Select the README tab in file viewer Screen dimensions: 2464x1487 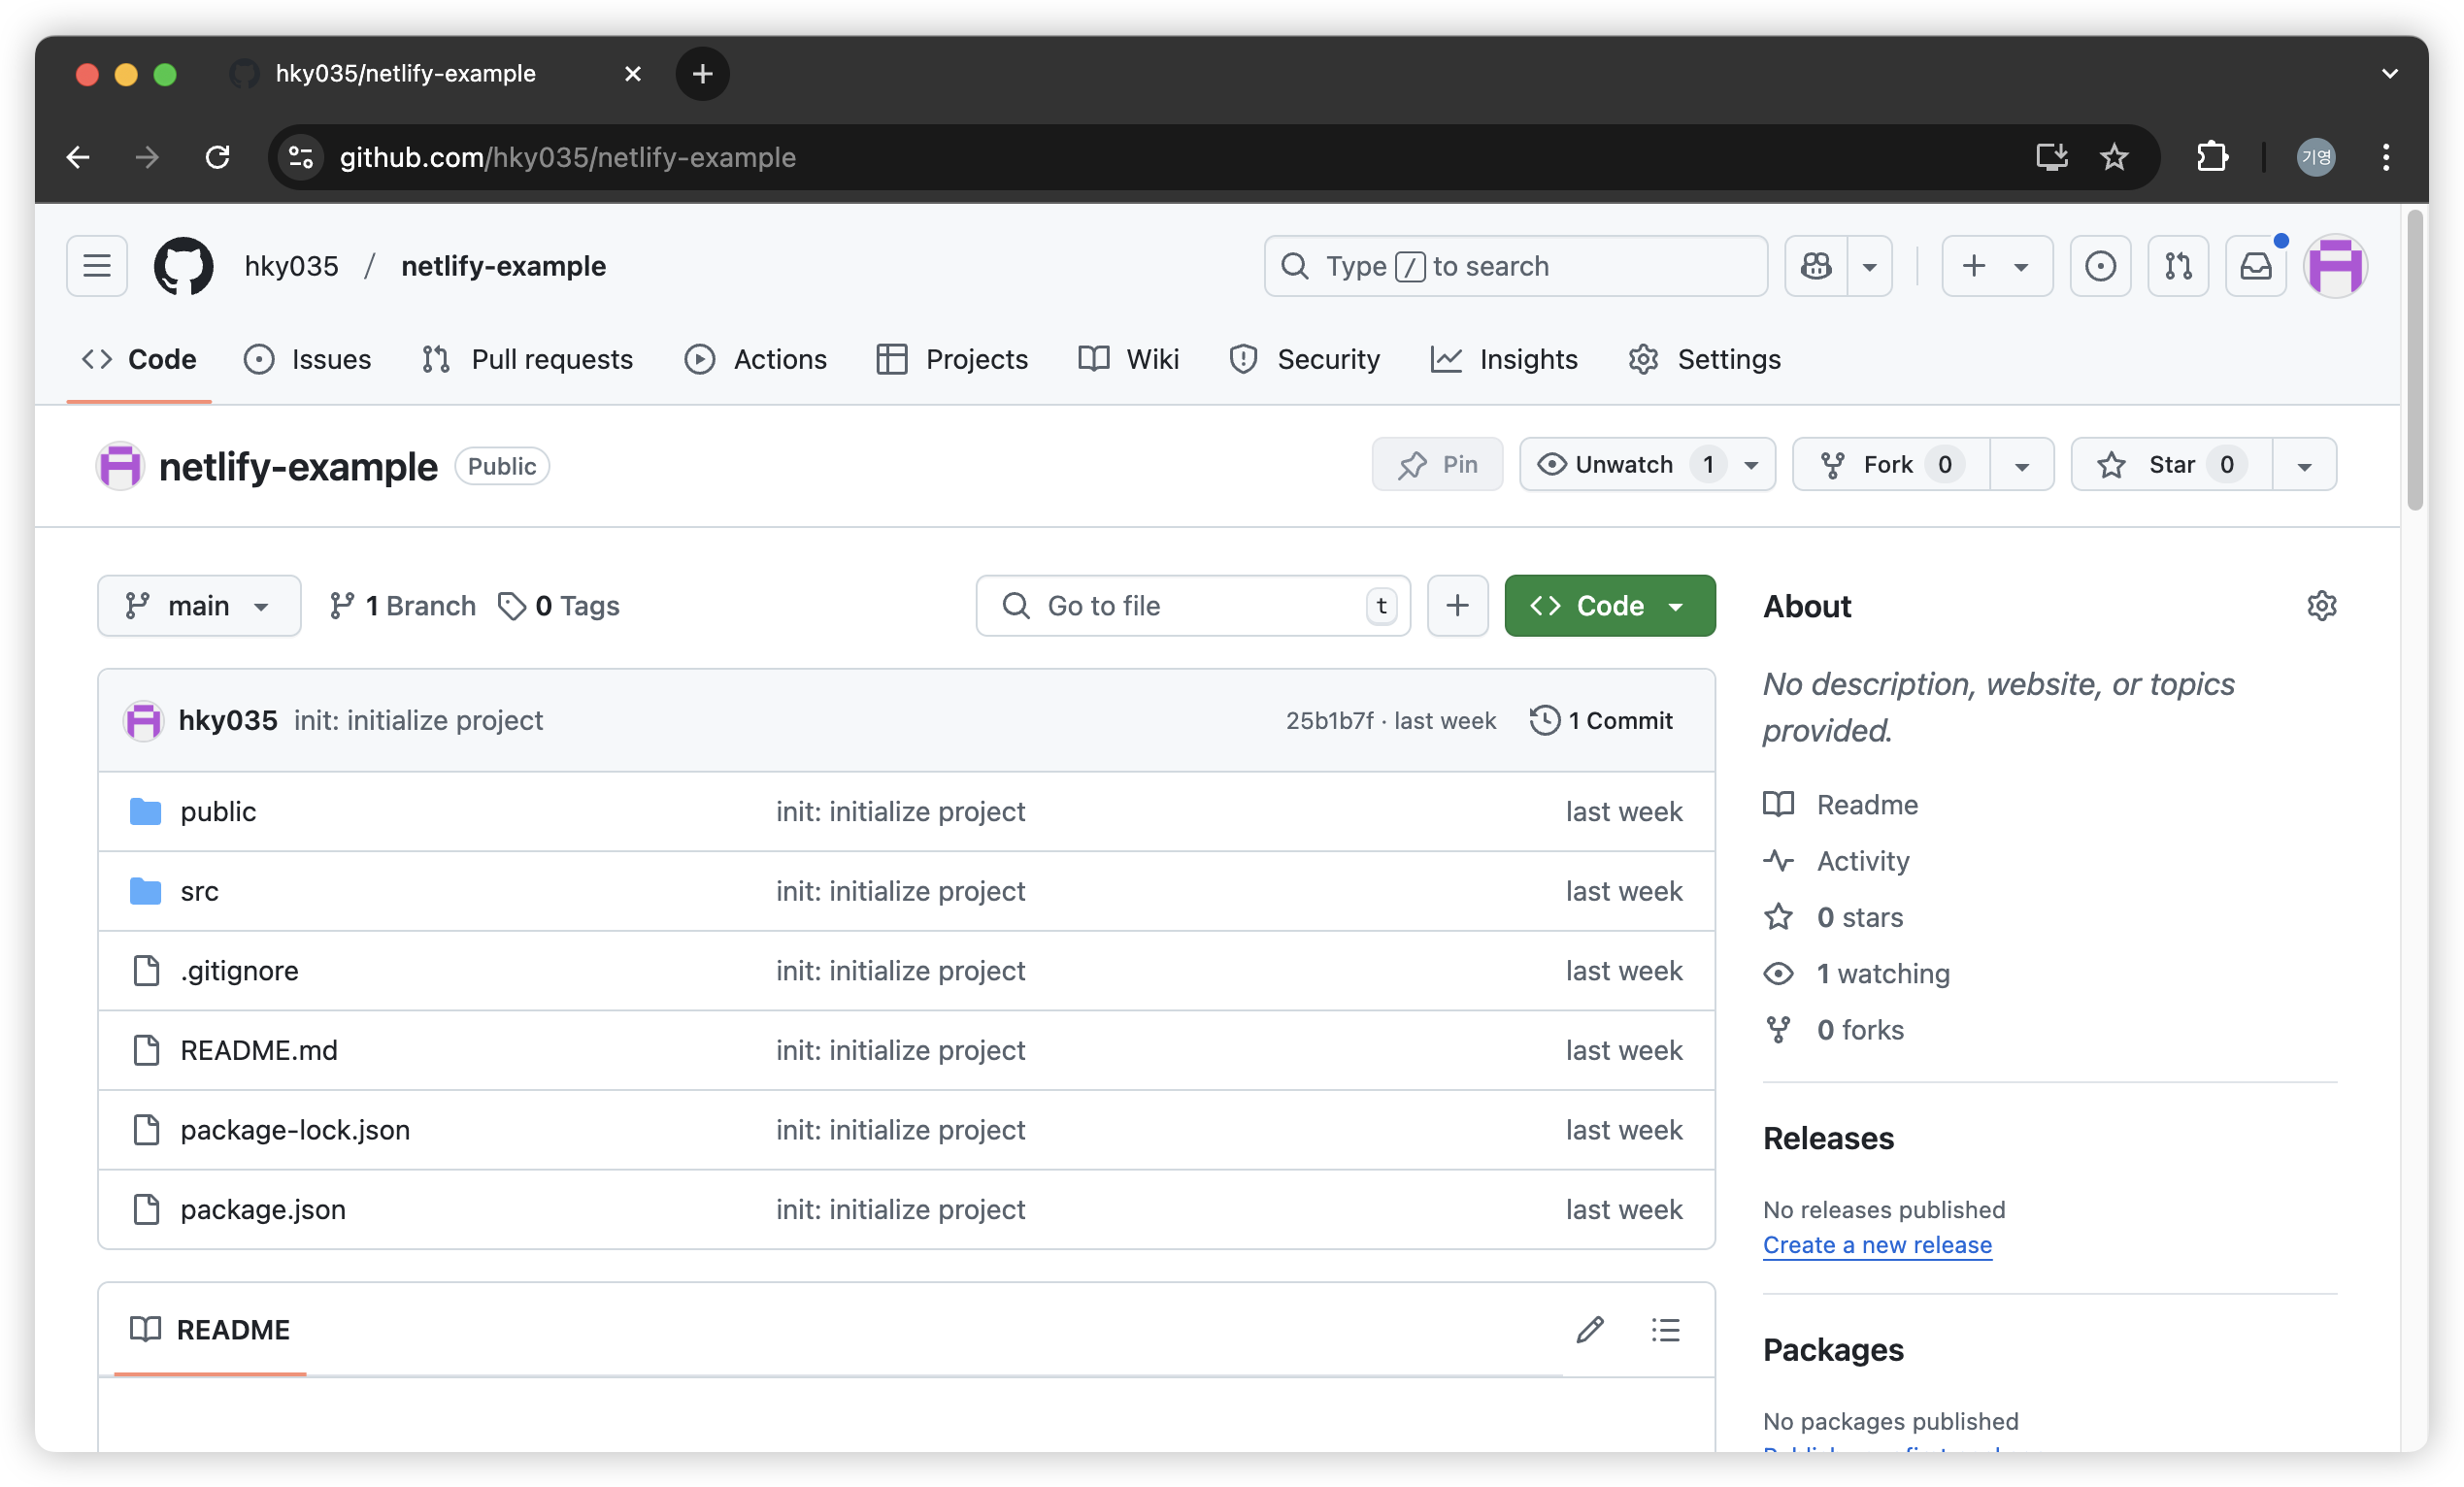point(210,1331)
